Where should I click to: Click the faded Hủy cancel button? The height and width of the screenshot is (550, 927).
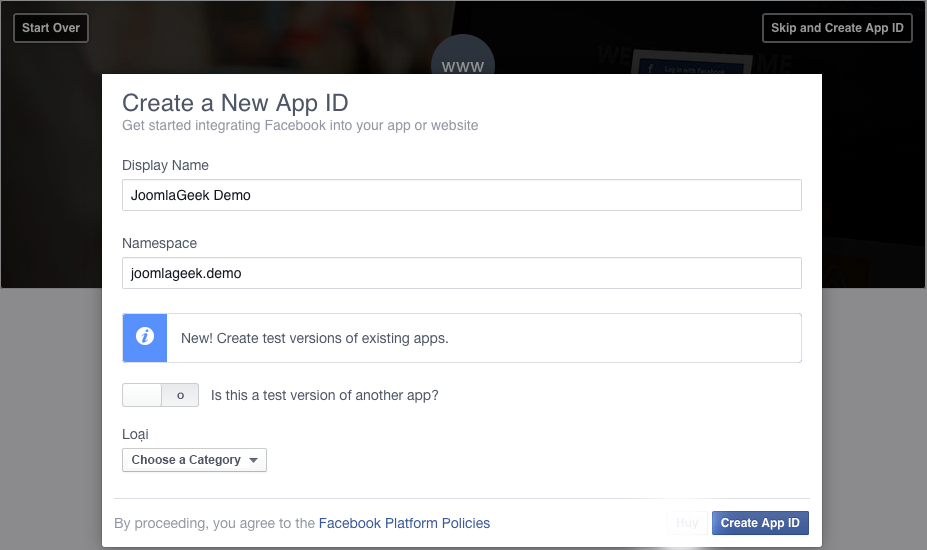coord(687,523)
